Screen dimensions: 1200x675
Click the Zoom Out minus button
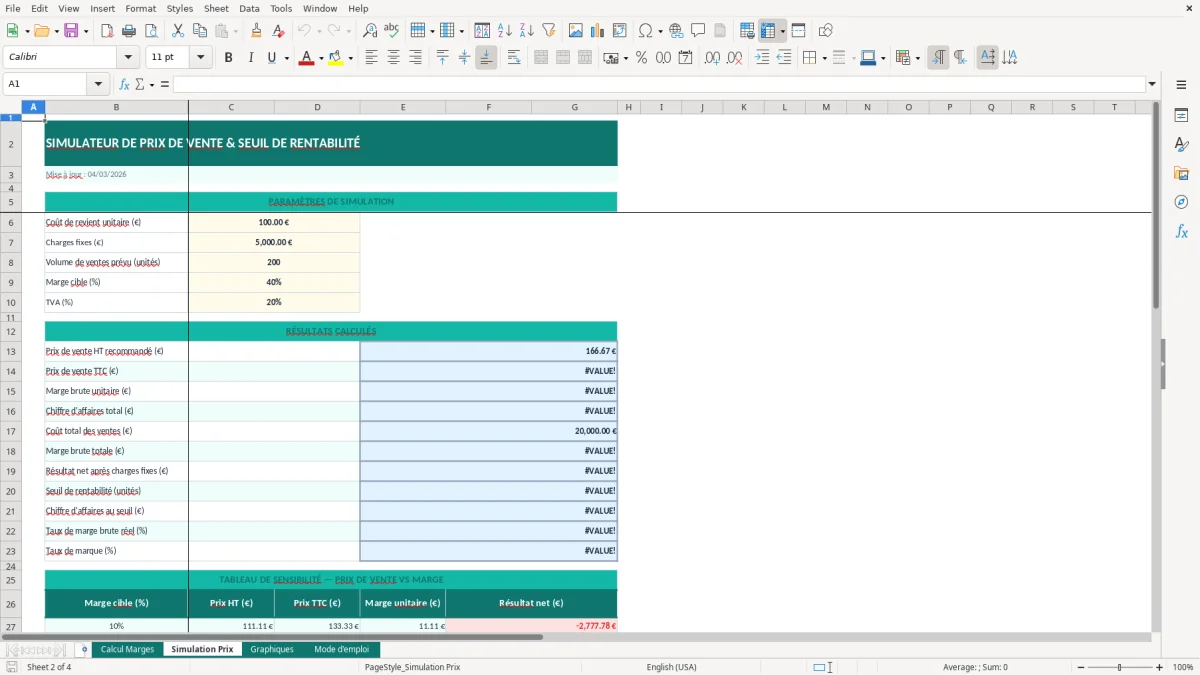pos(1079,667)
